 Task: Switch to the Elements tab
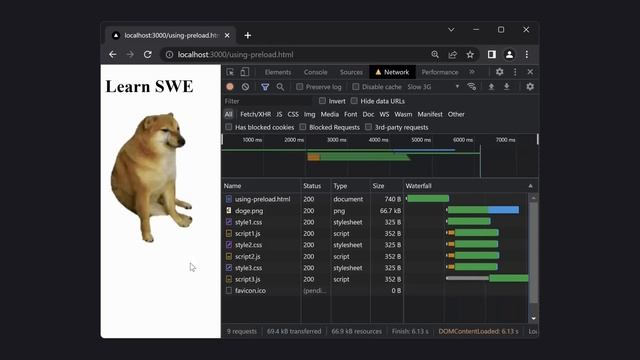(x=278, y=72)
